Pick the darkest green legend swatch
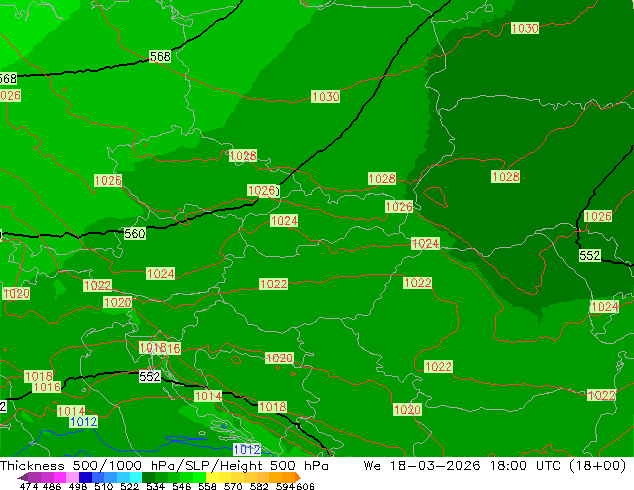 coord(148,477)
